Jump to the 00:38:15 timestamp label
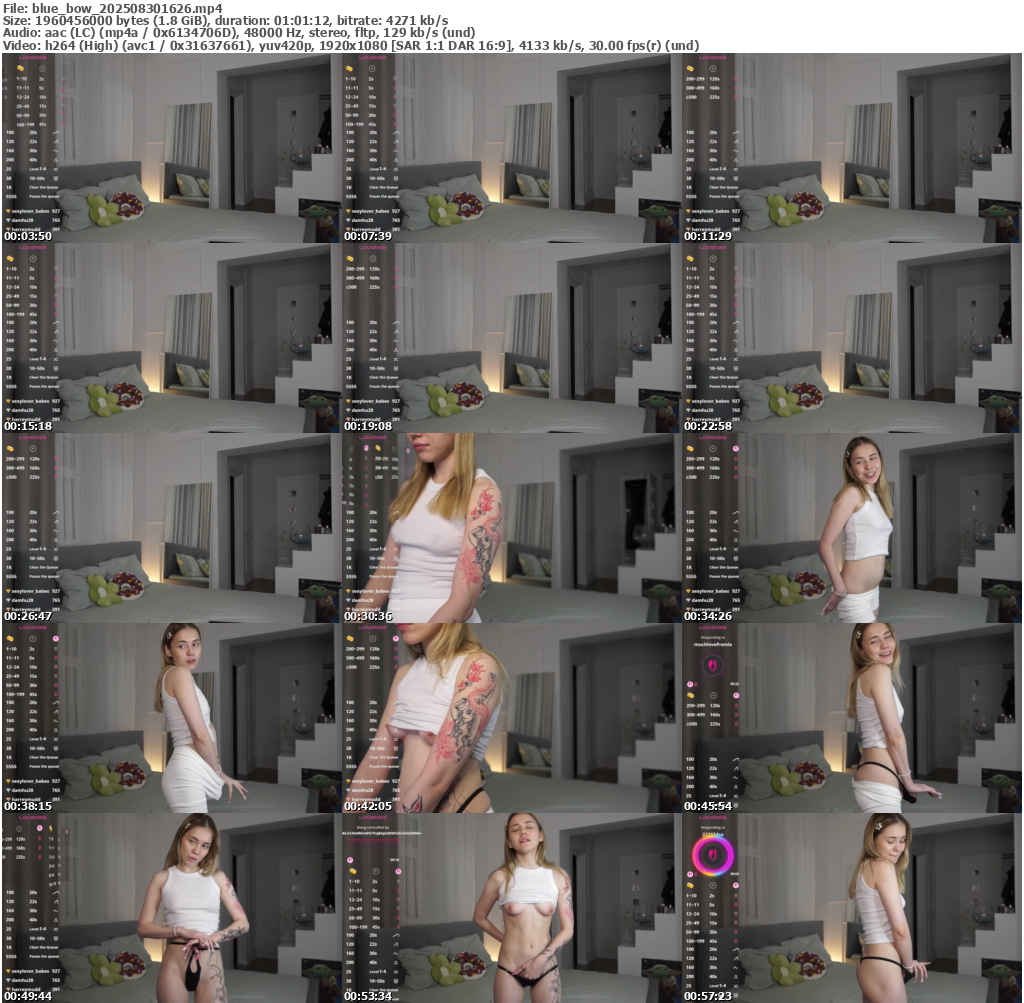Image resolution: width=1024 pixels, height=1003 pixels. pos(29,806)
